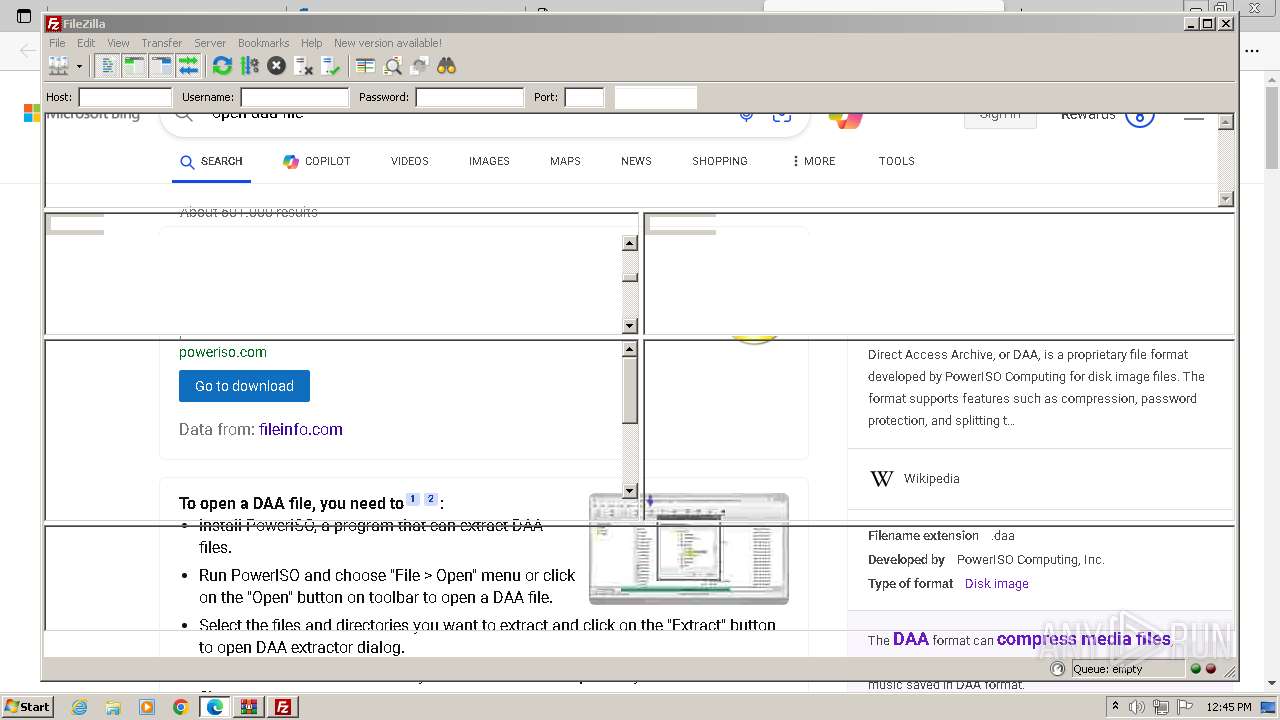The image size is (1280, 720).
Task: Expand the MORE dropdown in Bing
Action: (x=813, y=161)
